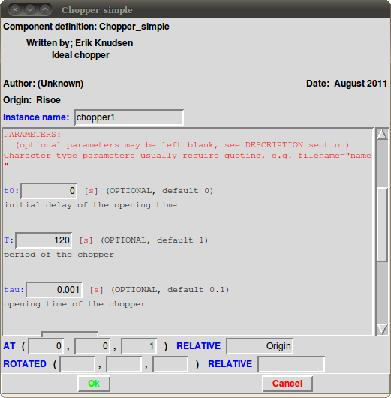Click the second AT coordinate field
The height and width of the screenshot is (398, 391).
click(92, 346)
